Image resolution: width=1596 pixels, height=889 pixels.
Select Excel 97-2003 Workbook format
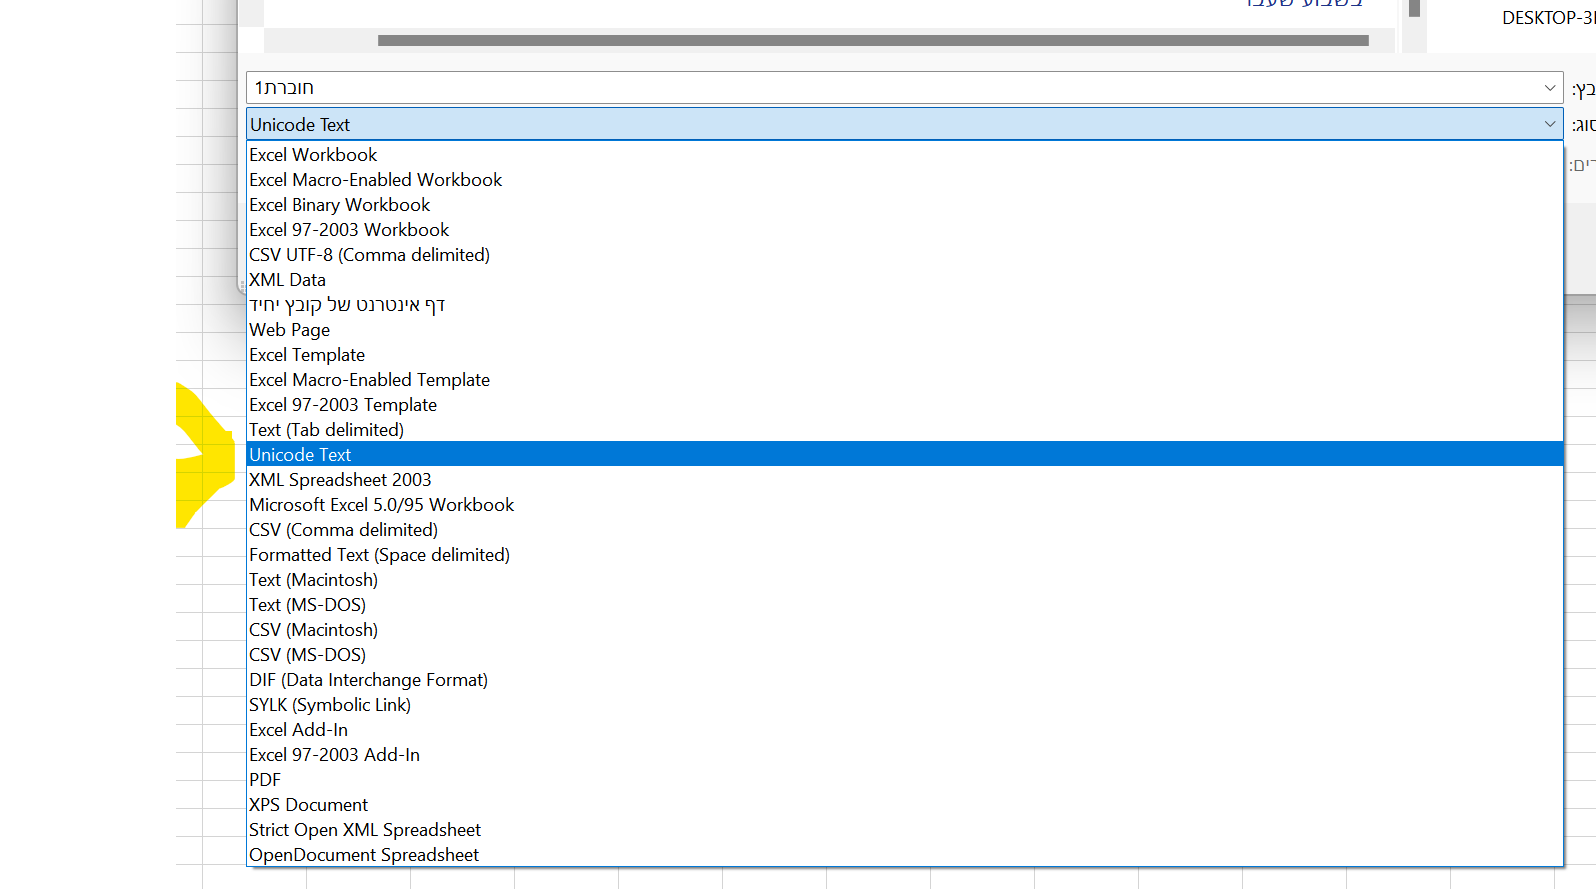pyautogui.click(x=905, y=230)
